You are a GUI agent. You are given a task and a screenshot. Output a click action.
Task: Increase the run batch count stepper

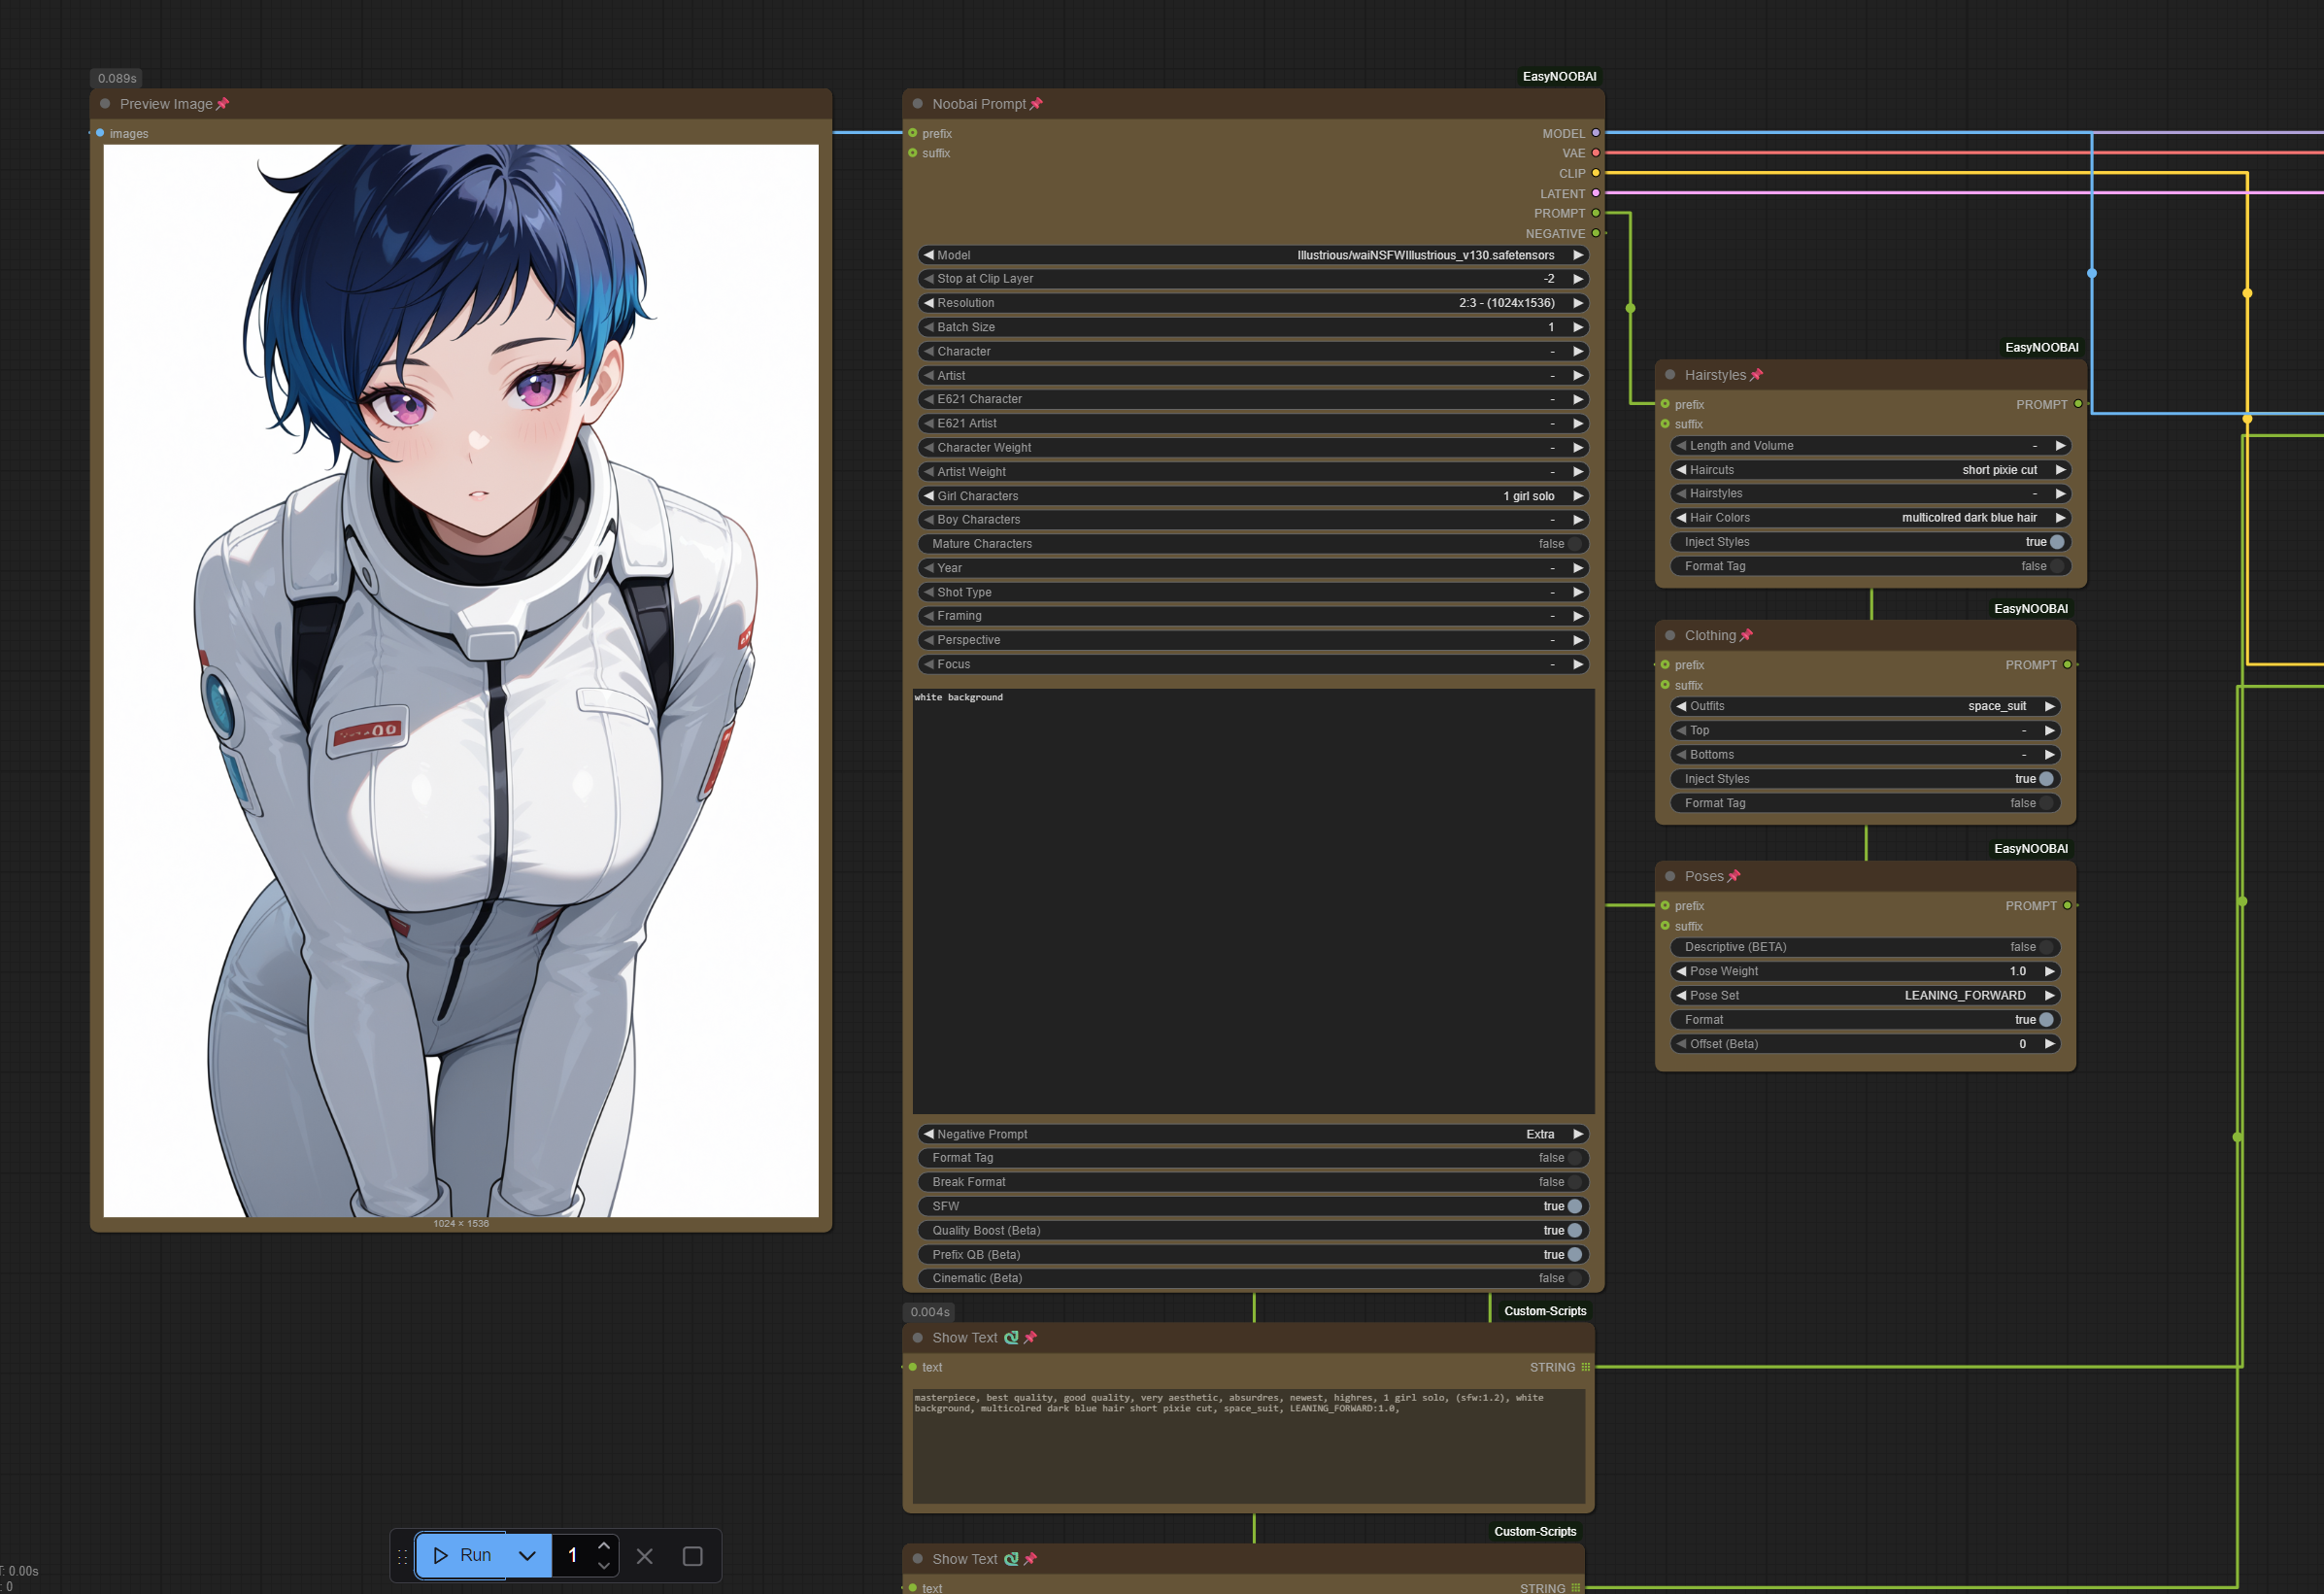click(x=604, y=1546)
